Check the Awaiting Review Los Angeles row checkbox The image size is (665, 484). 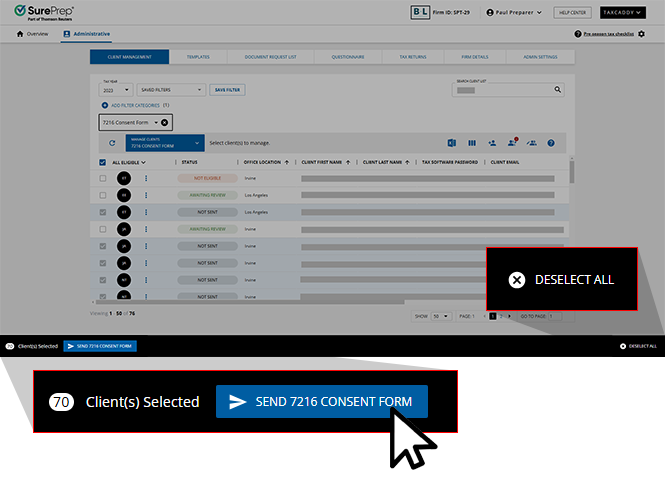103,195
